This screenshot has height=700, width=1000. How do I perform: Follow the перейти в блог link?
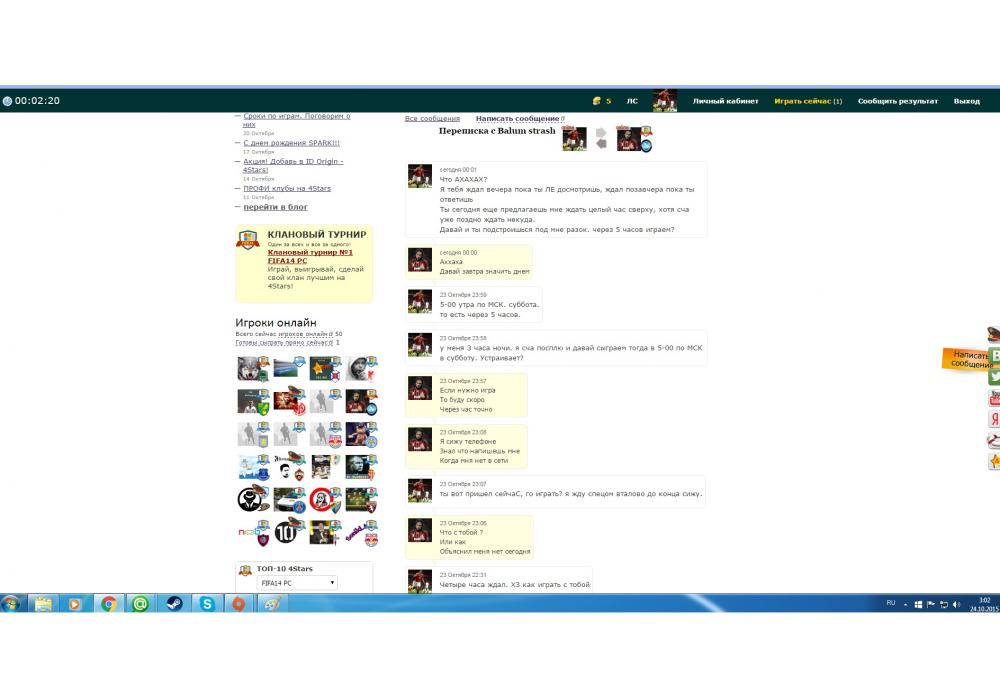coord(275,207)
